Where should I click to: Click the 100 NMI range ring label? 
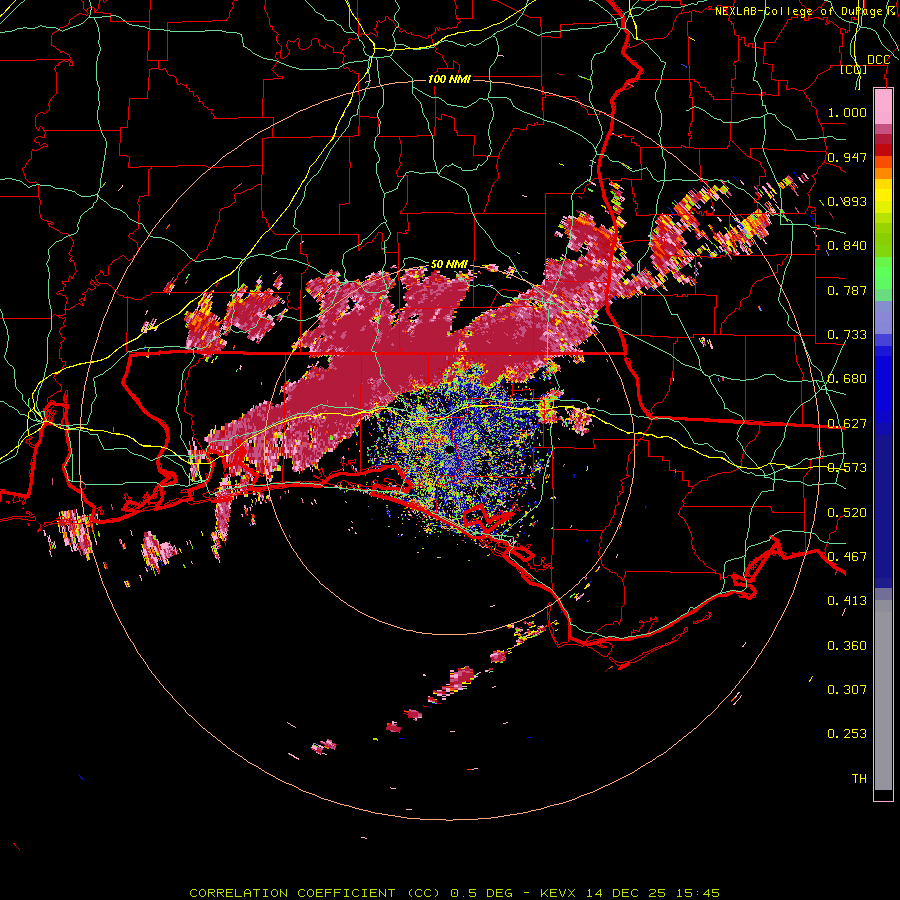pyautogui.click(x=449, y=79)
